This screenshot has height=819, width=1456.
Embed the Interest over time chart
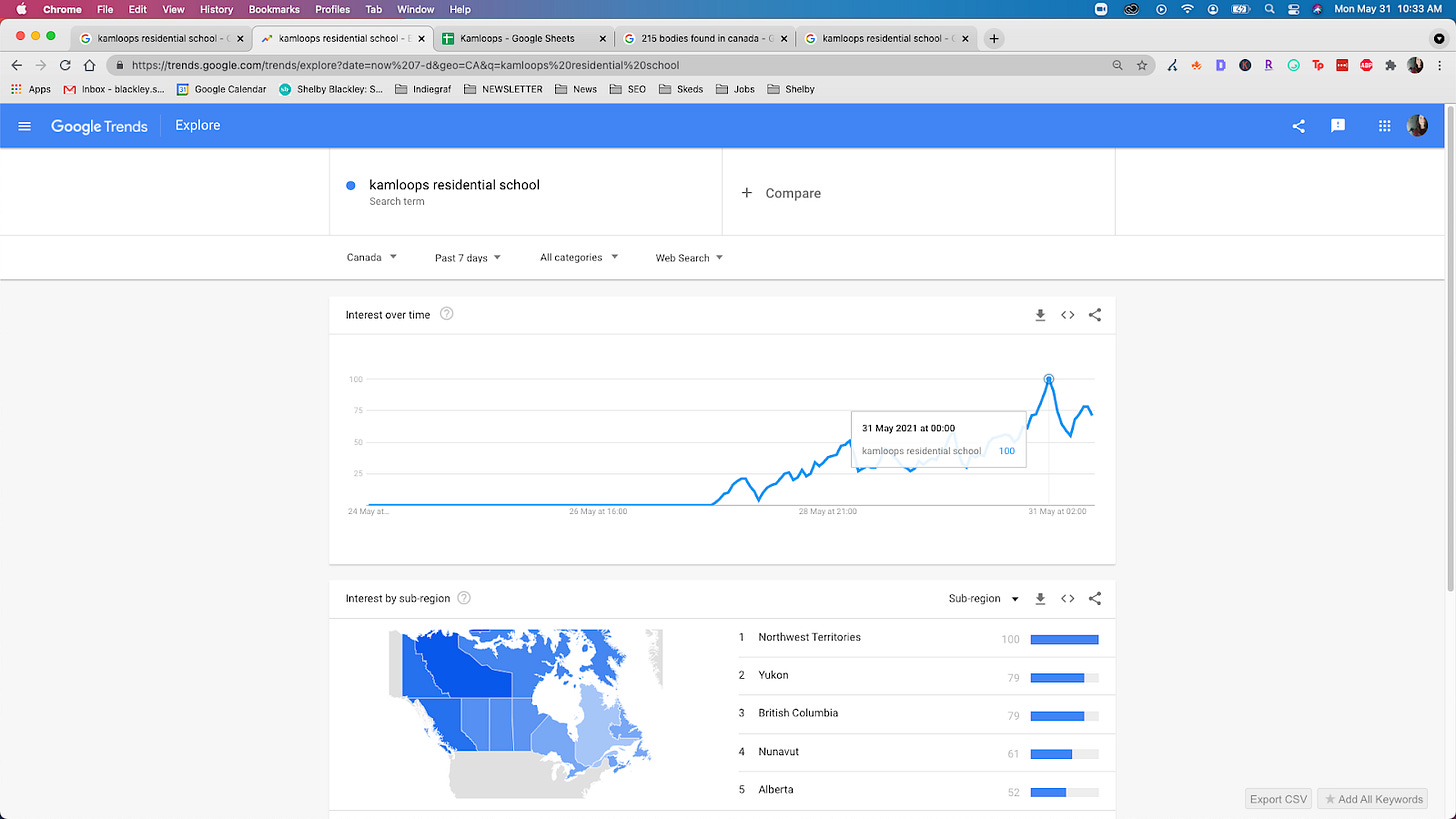[x=1068, y=315]
